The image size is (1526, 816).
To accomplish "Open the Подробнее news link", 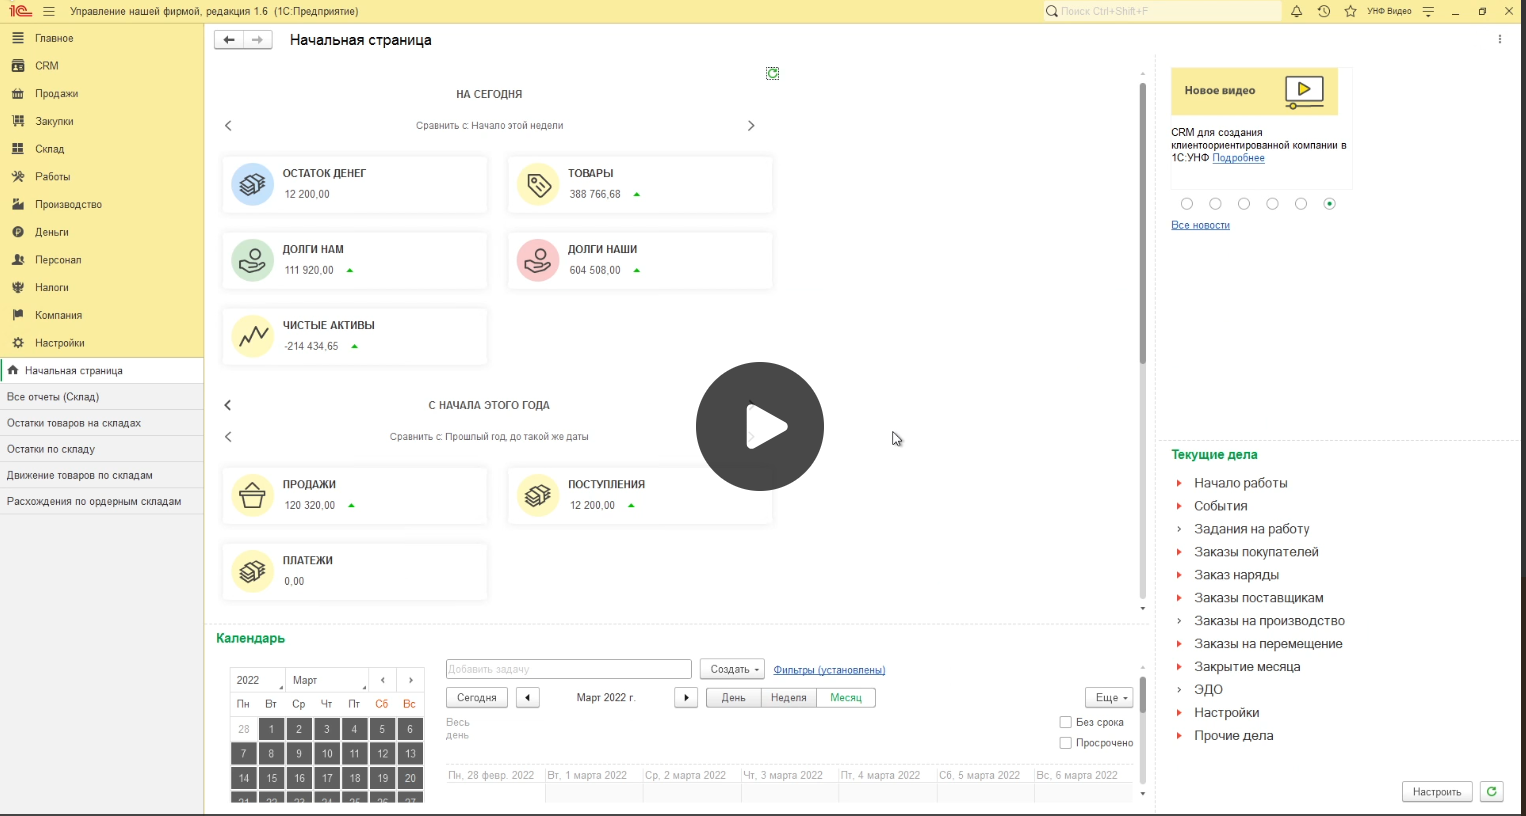I will [1238, 158].
